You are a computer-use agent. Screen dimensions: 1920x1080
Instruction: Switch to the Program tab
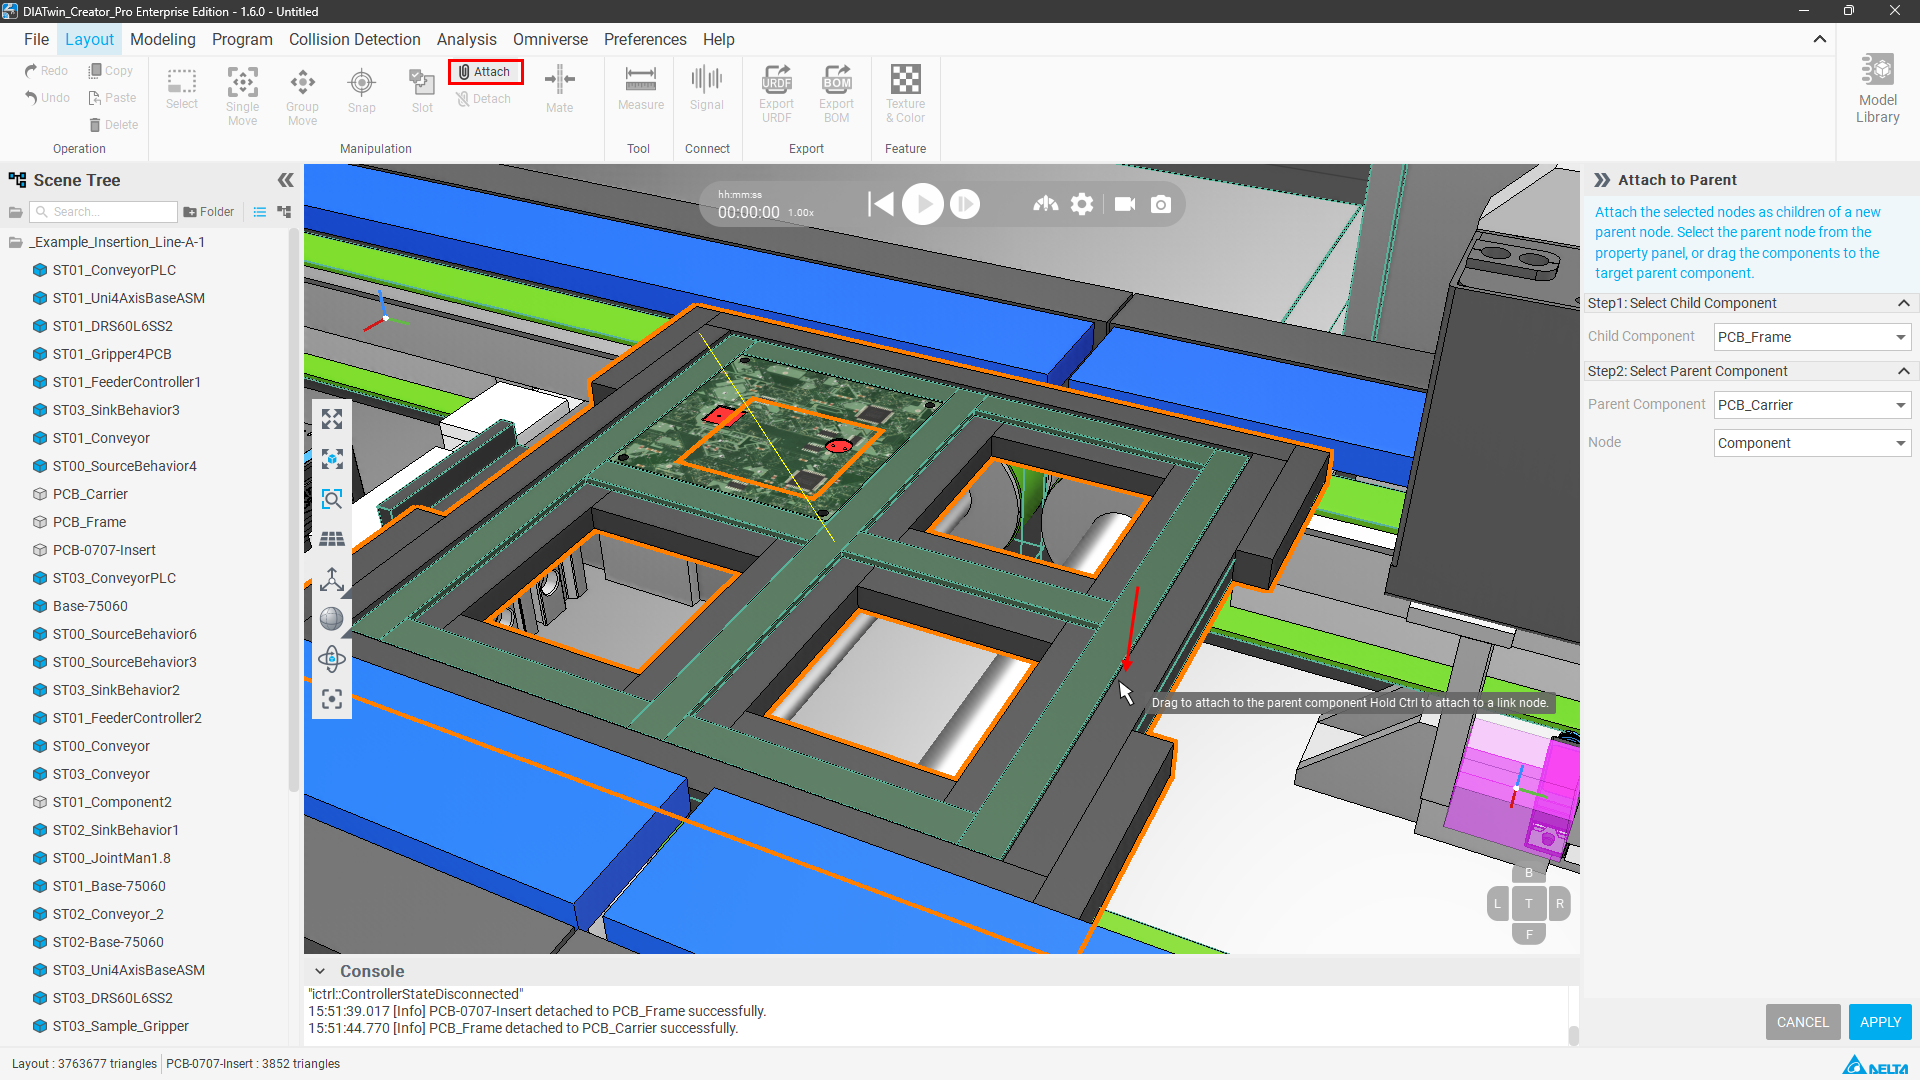tap(242, 39)
